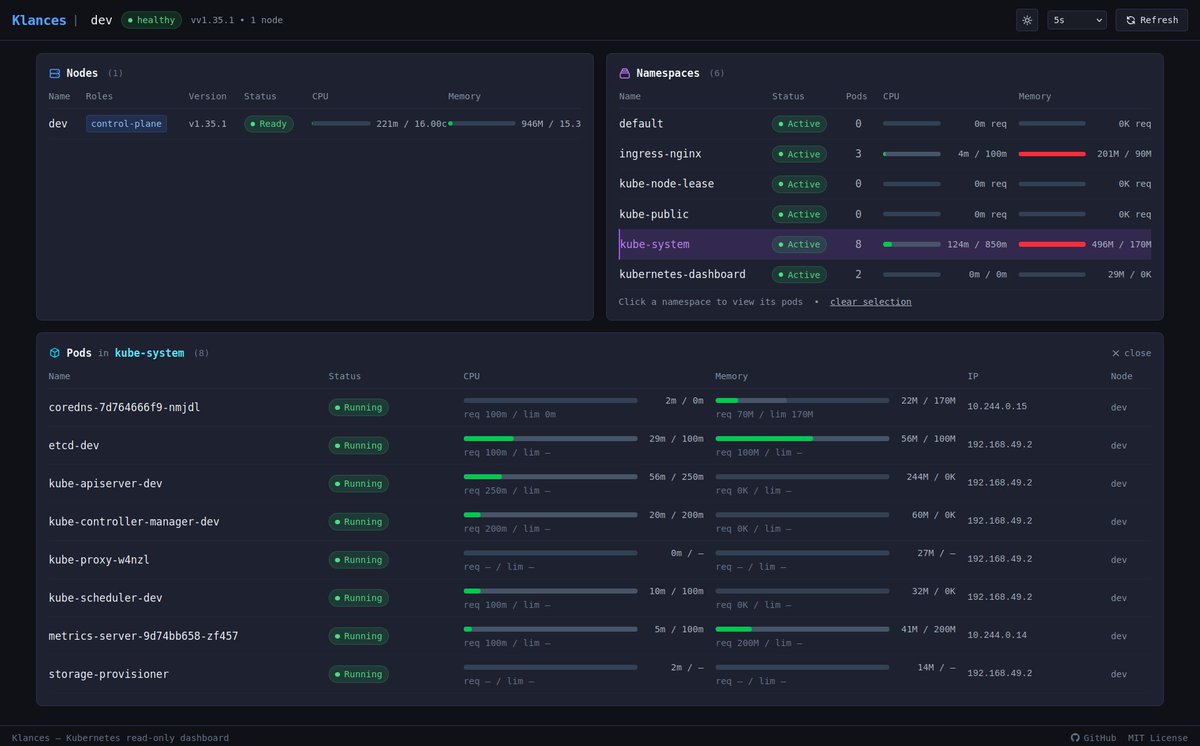Click the clear selection link
The width and height of the screenshot is (1200, 746).
click(x=870, y=302)
